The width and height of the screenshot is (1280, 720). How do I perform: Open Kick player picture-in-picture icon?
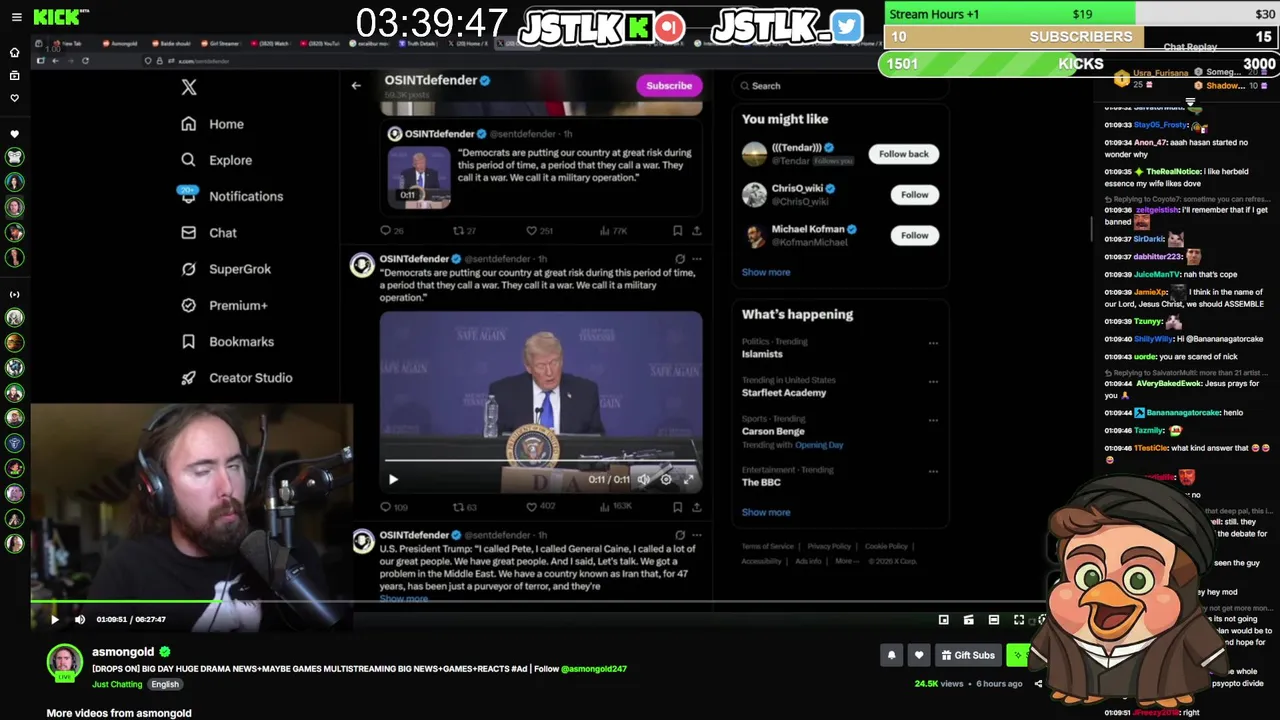click(x=944, y=620)
